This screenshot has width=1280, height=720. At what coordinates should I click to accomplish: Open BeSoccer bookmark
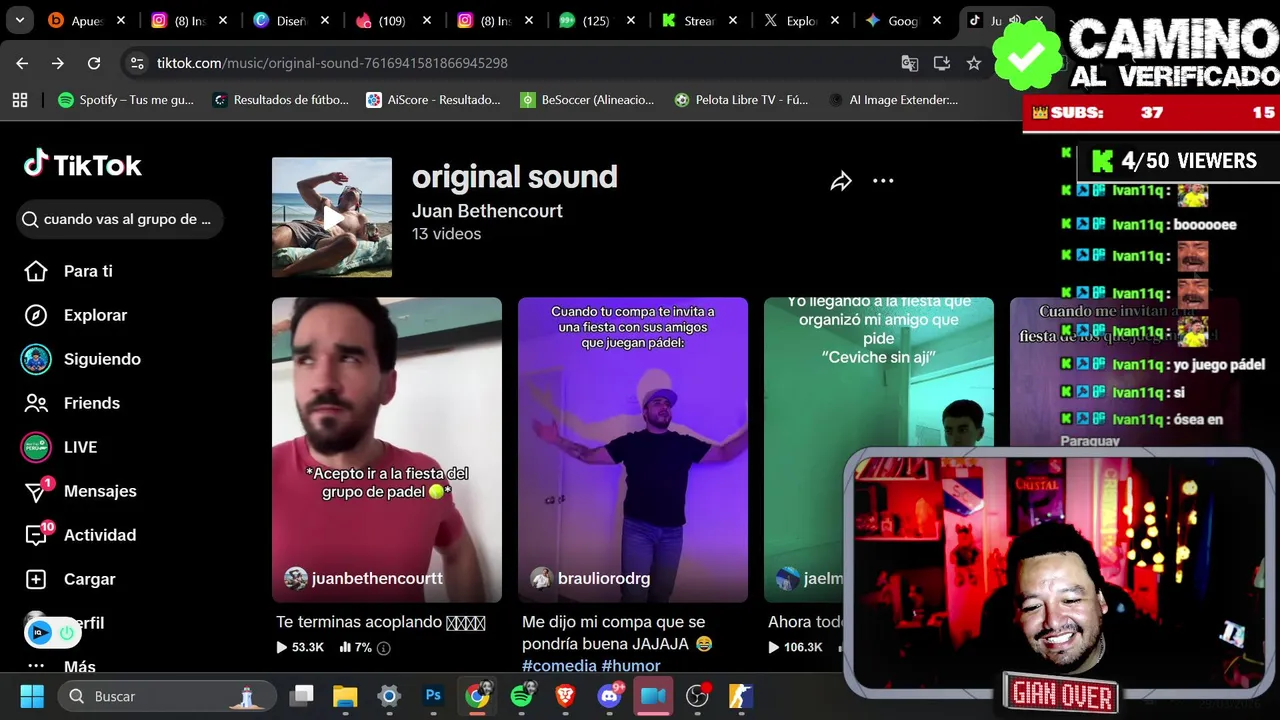click(587, 99)
